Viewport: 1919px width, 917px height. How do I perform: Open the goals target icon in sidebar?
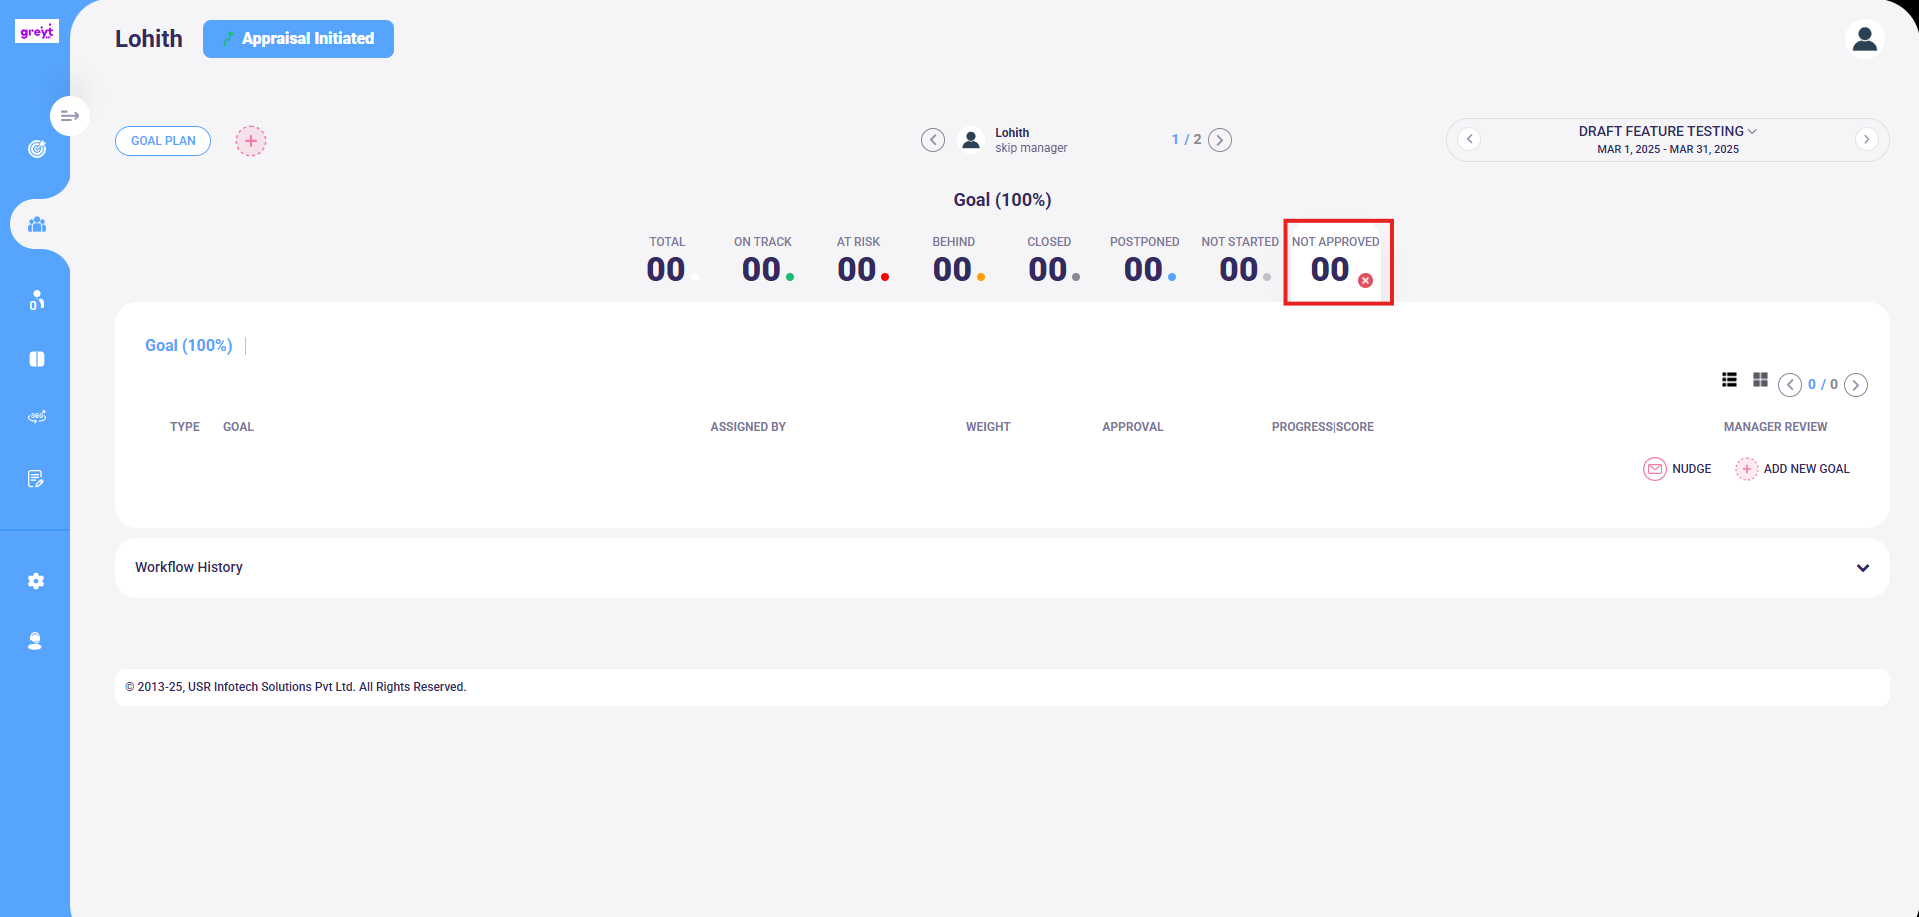37,149
